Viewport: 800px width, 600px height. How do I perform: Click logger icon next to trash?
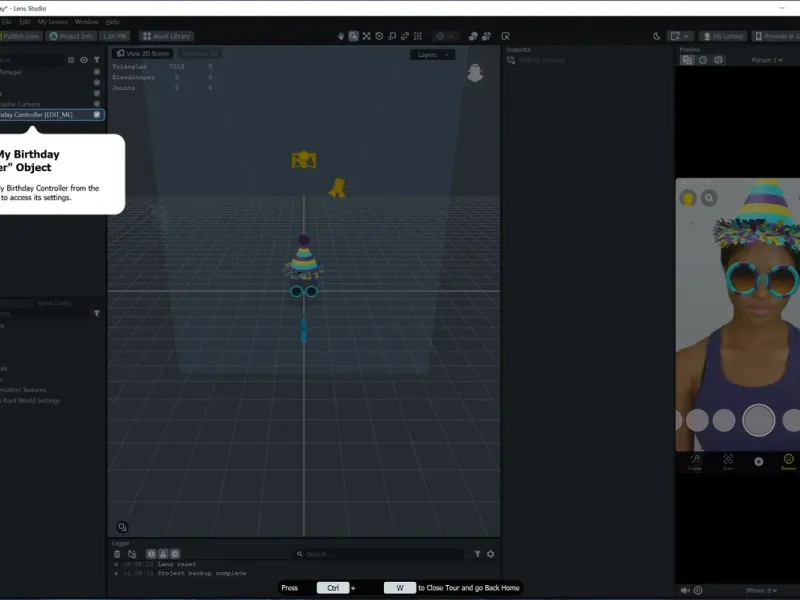133,554
